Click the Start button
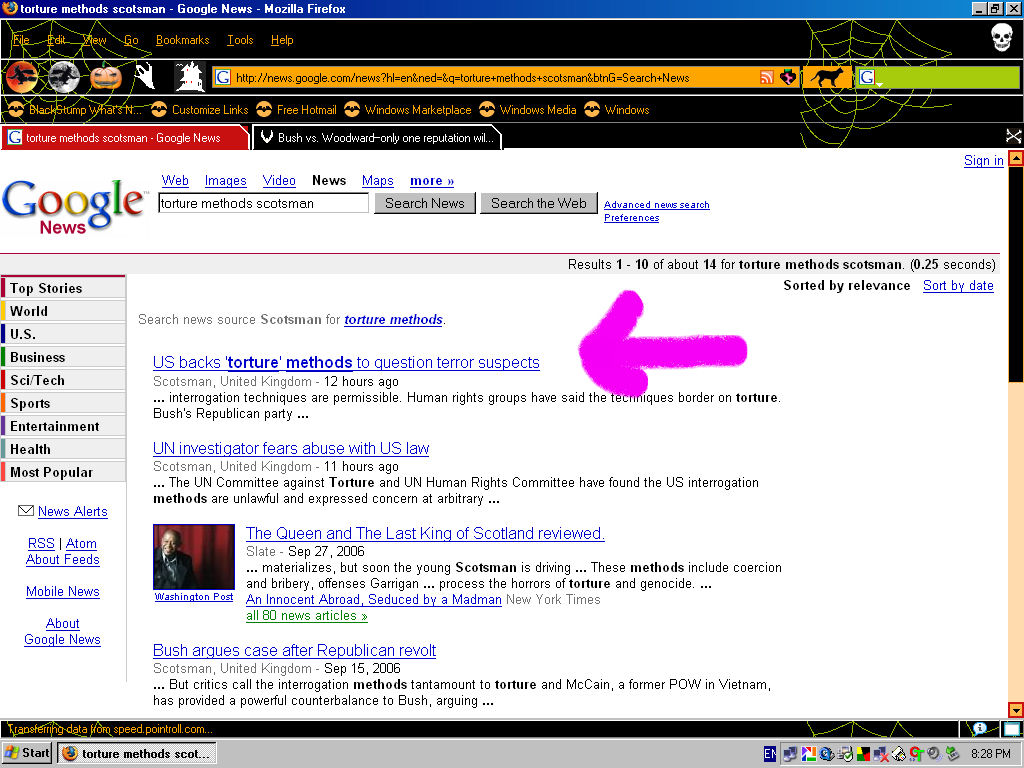This screenshot has width=1024, height=768. [27, 753]
